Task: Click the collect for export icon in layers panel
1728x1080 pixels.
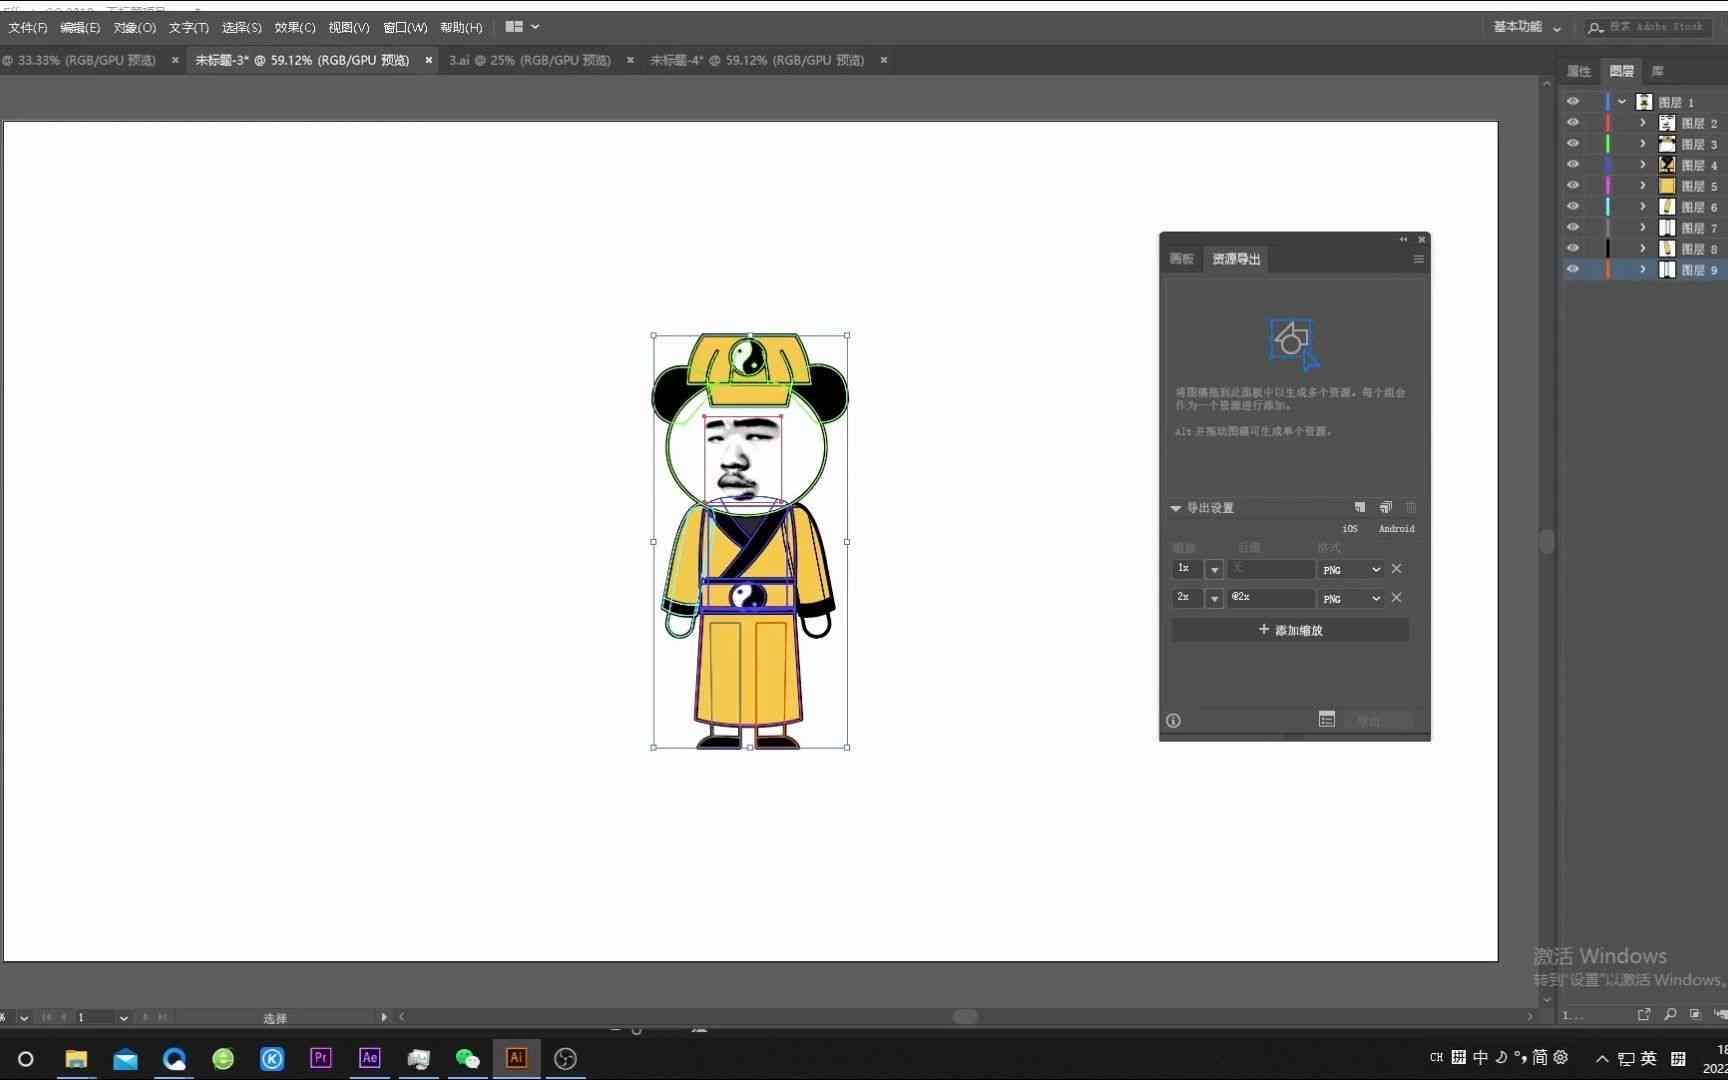Action: tap(1644, 1014)
